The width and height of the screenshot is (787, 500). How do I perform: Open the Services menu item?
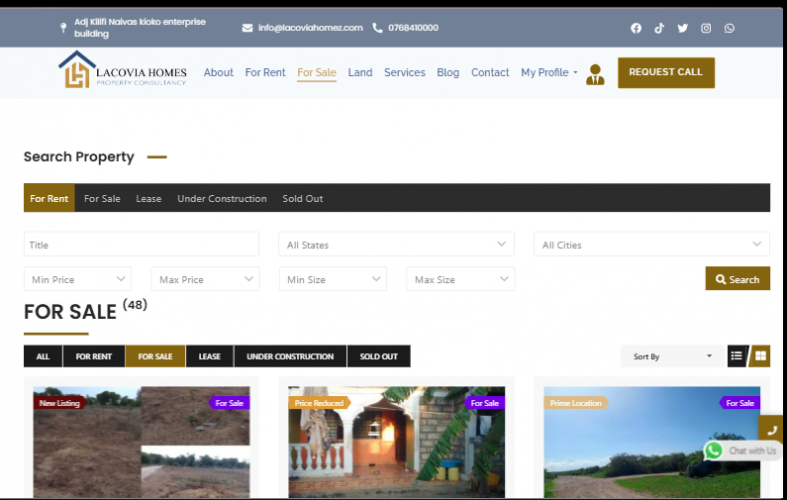(405, 72)
